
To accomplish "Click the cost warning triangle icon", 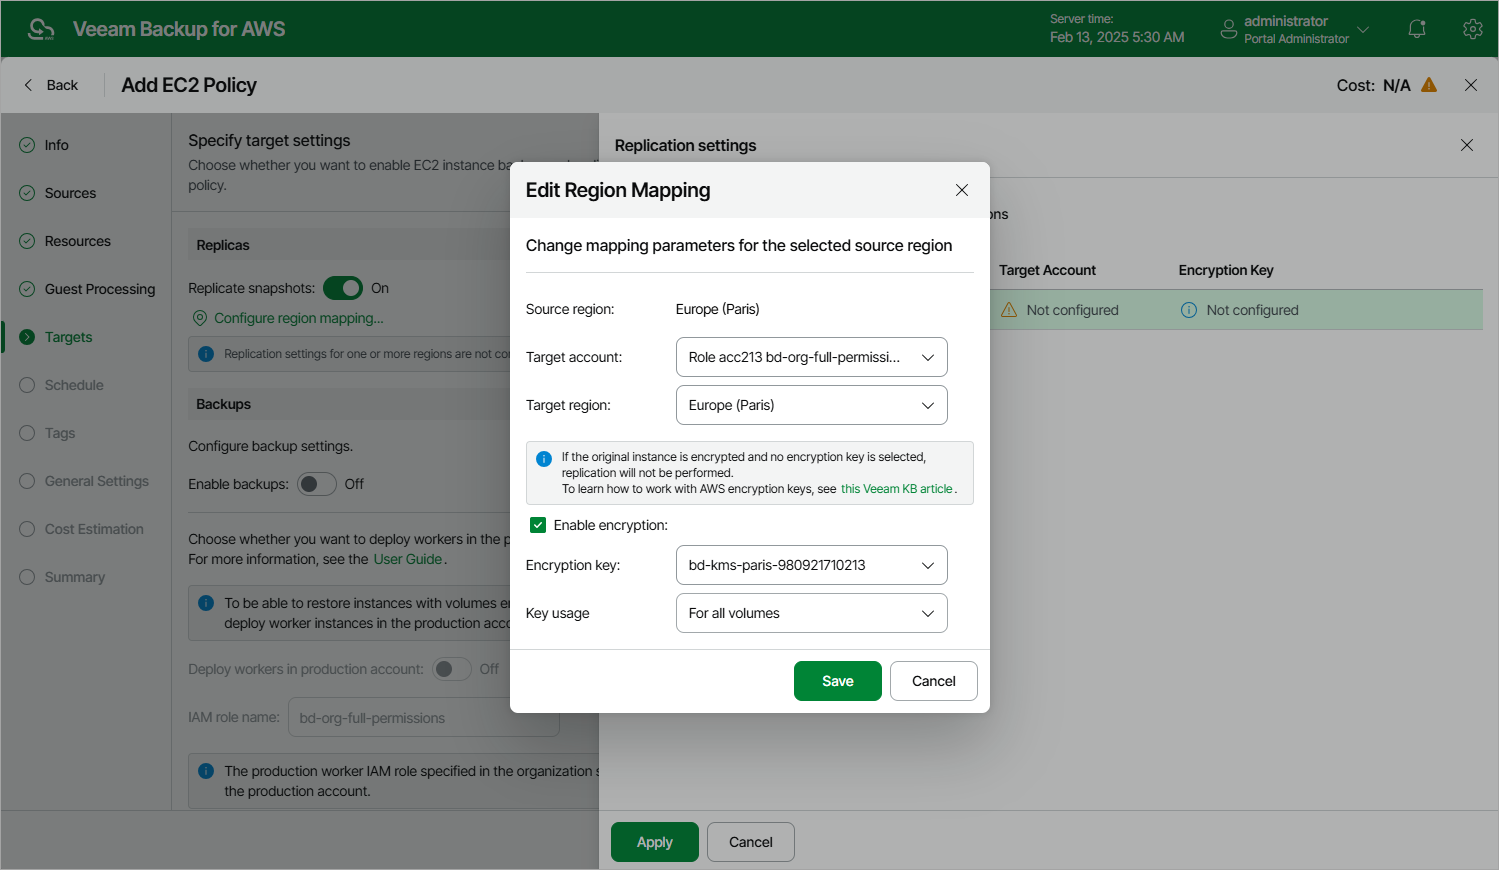I will [x=1429, y=85].
